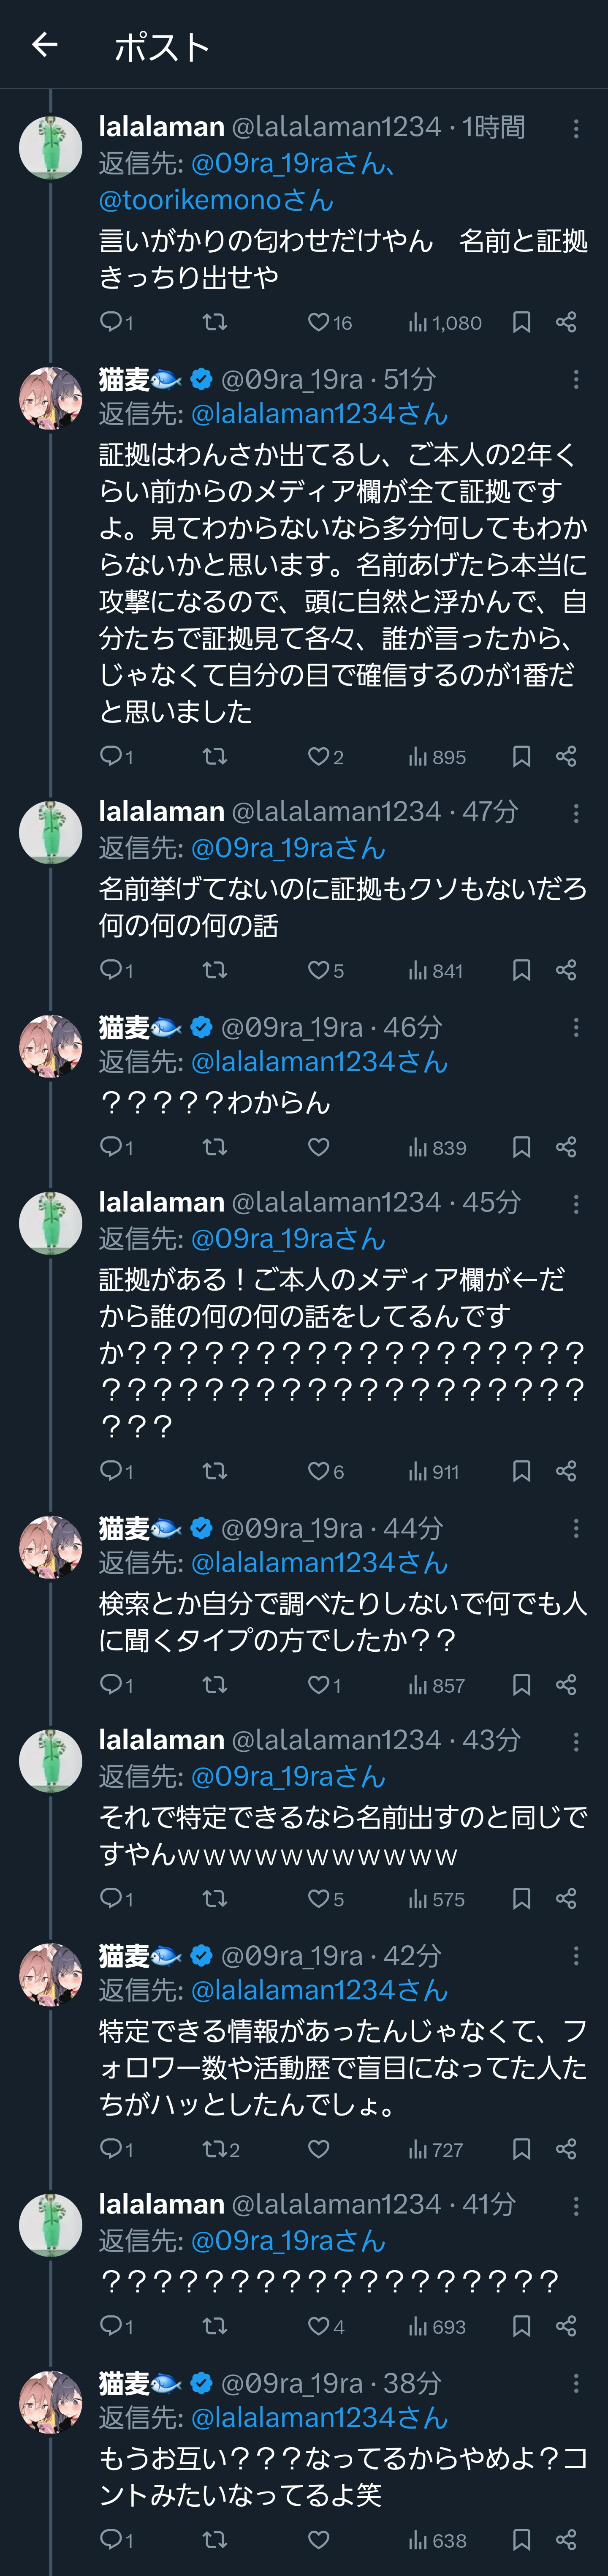This screenshot has width=608, height=2576.
Task: View analytics showing 638 views
Action: [x=437, y=2540]
